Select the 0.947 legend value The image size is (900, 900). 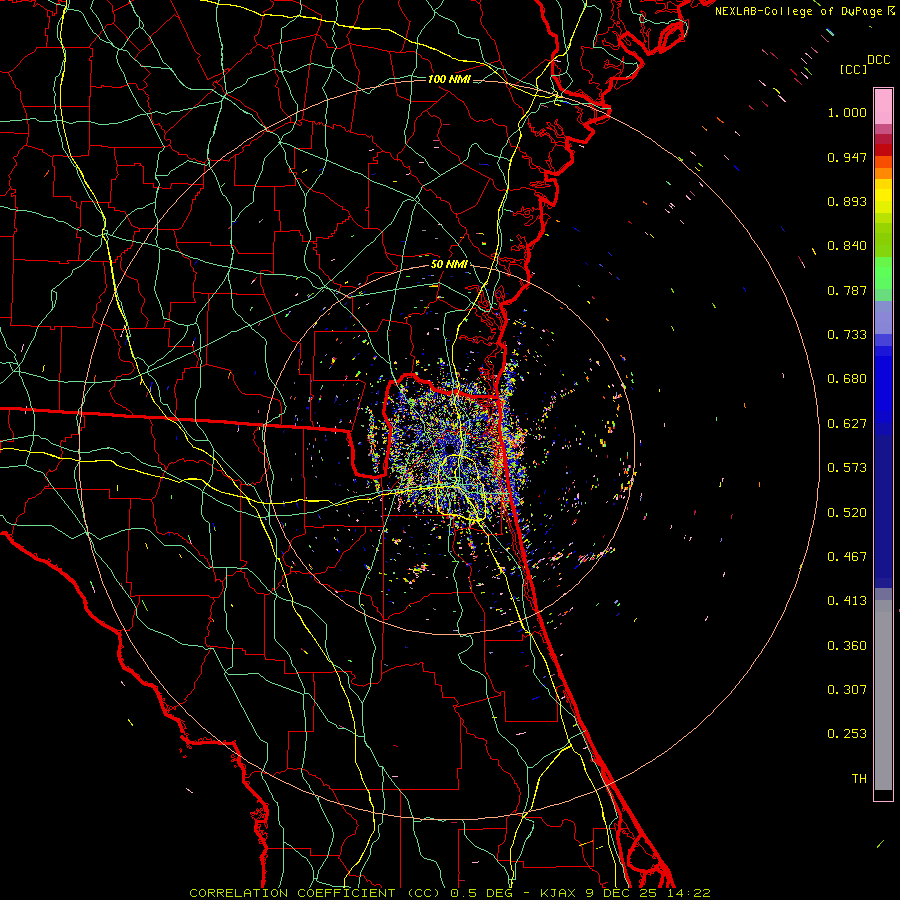click(x=847, y=157)
